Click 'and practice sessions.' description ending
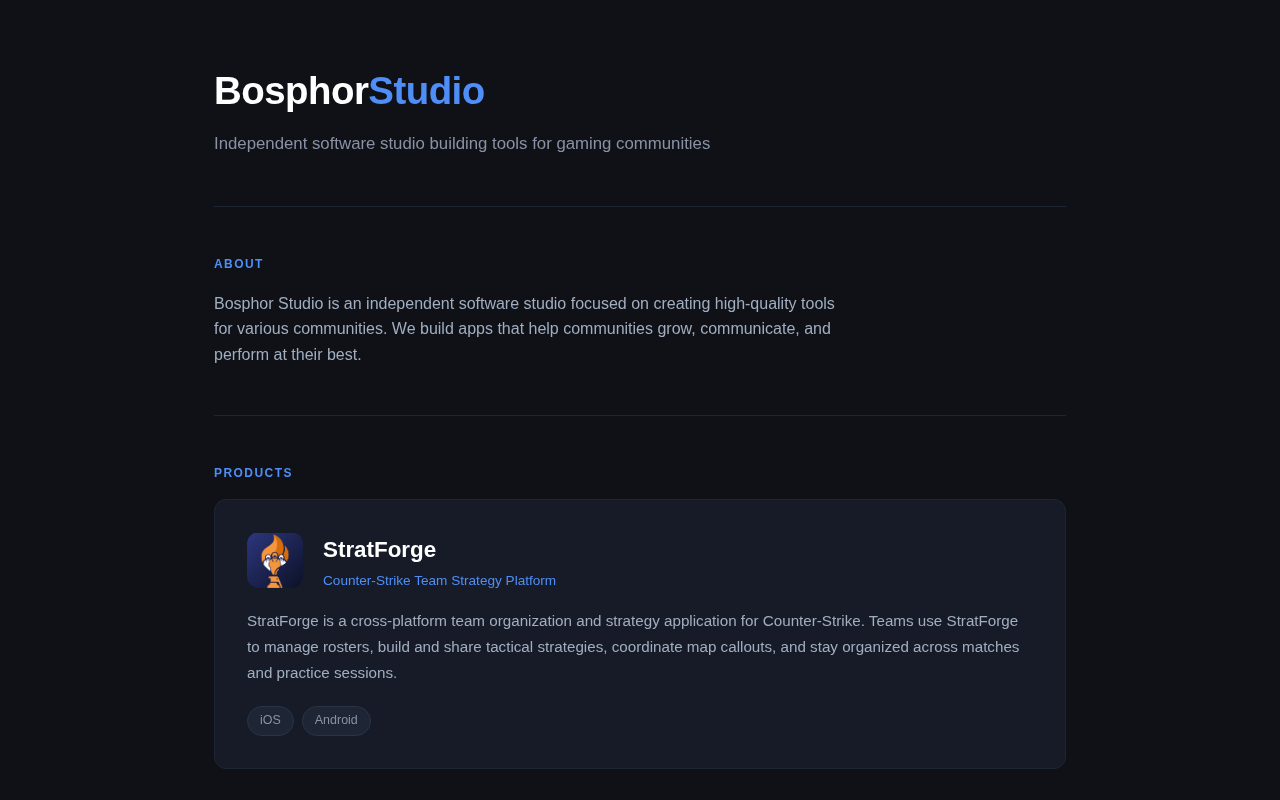 [322, 673]
